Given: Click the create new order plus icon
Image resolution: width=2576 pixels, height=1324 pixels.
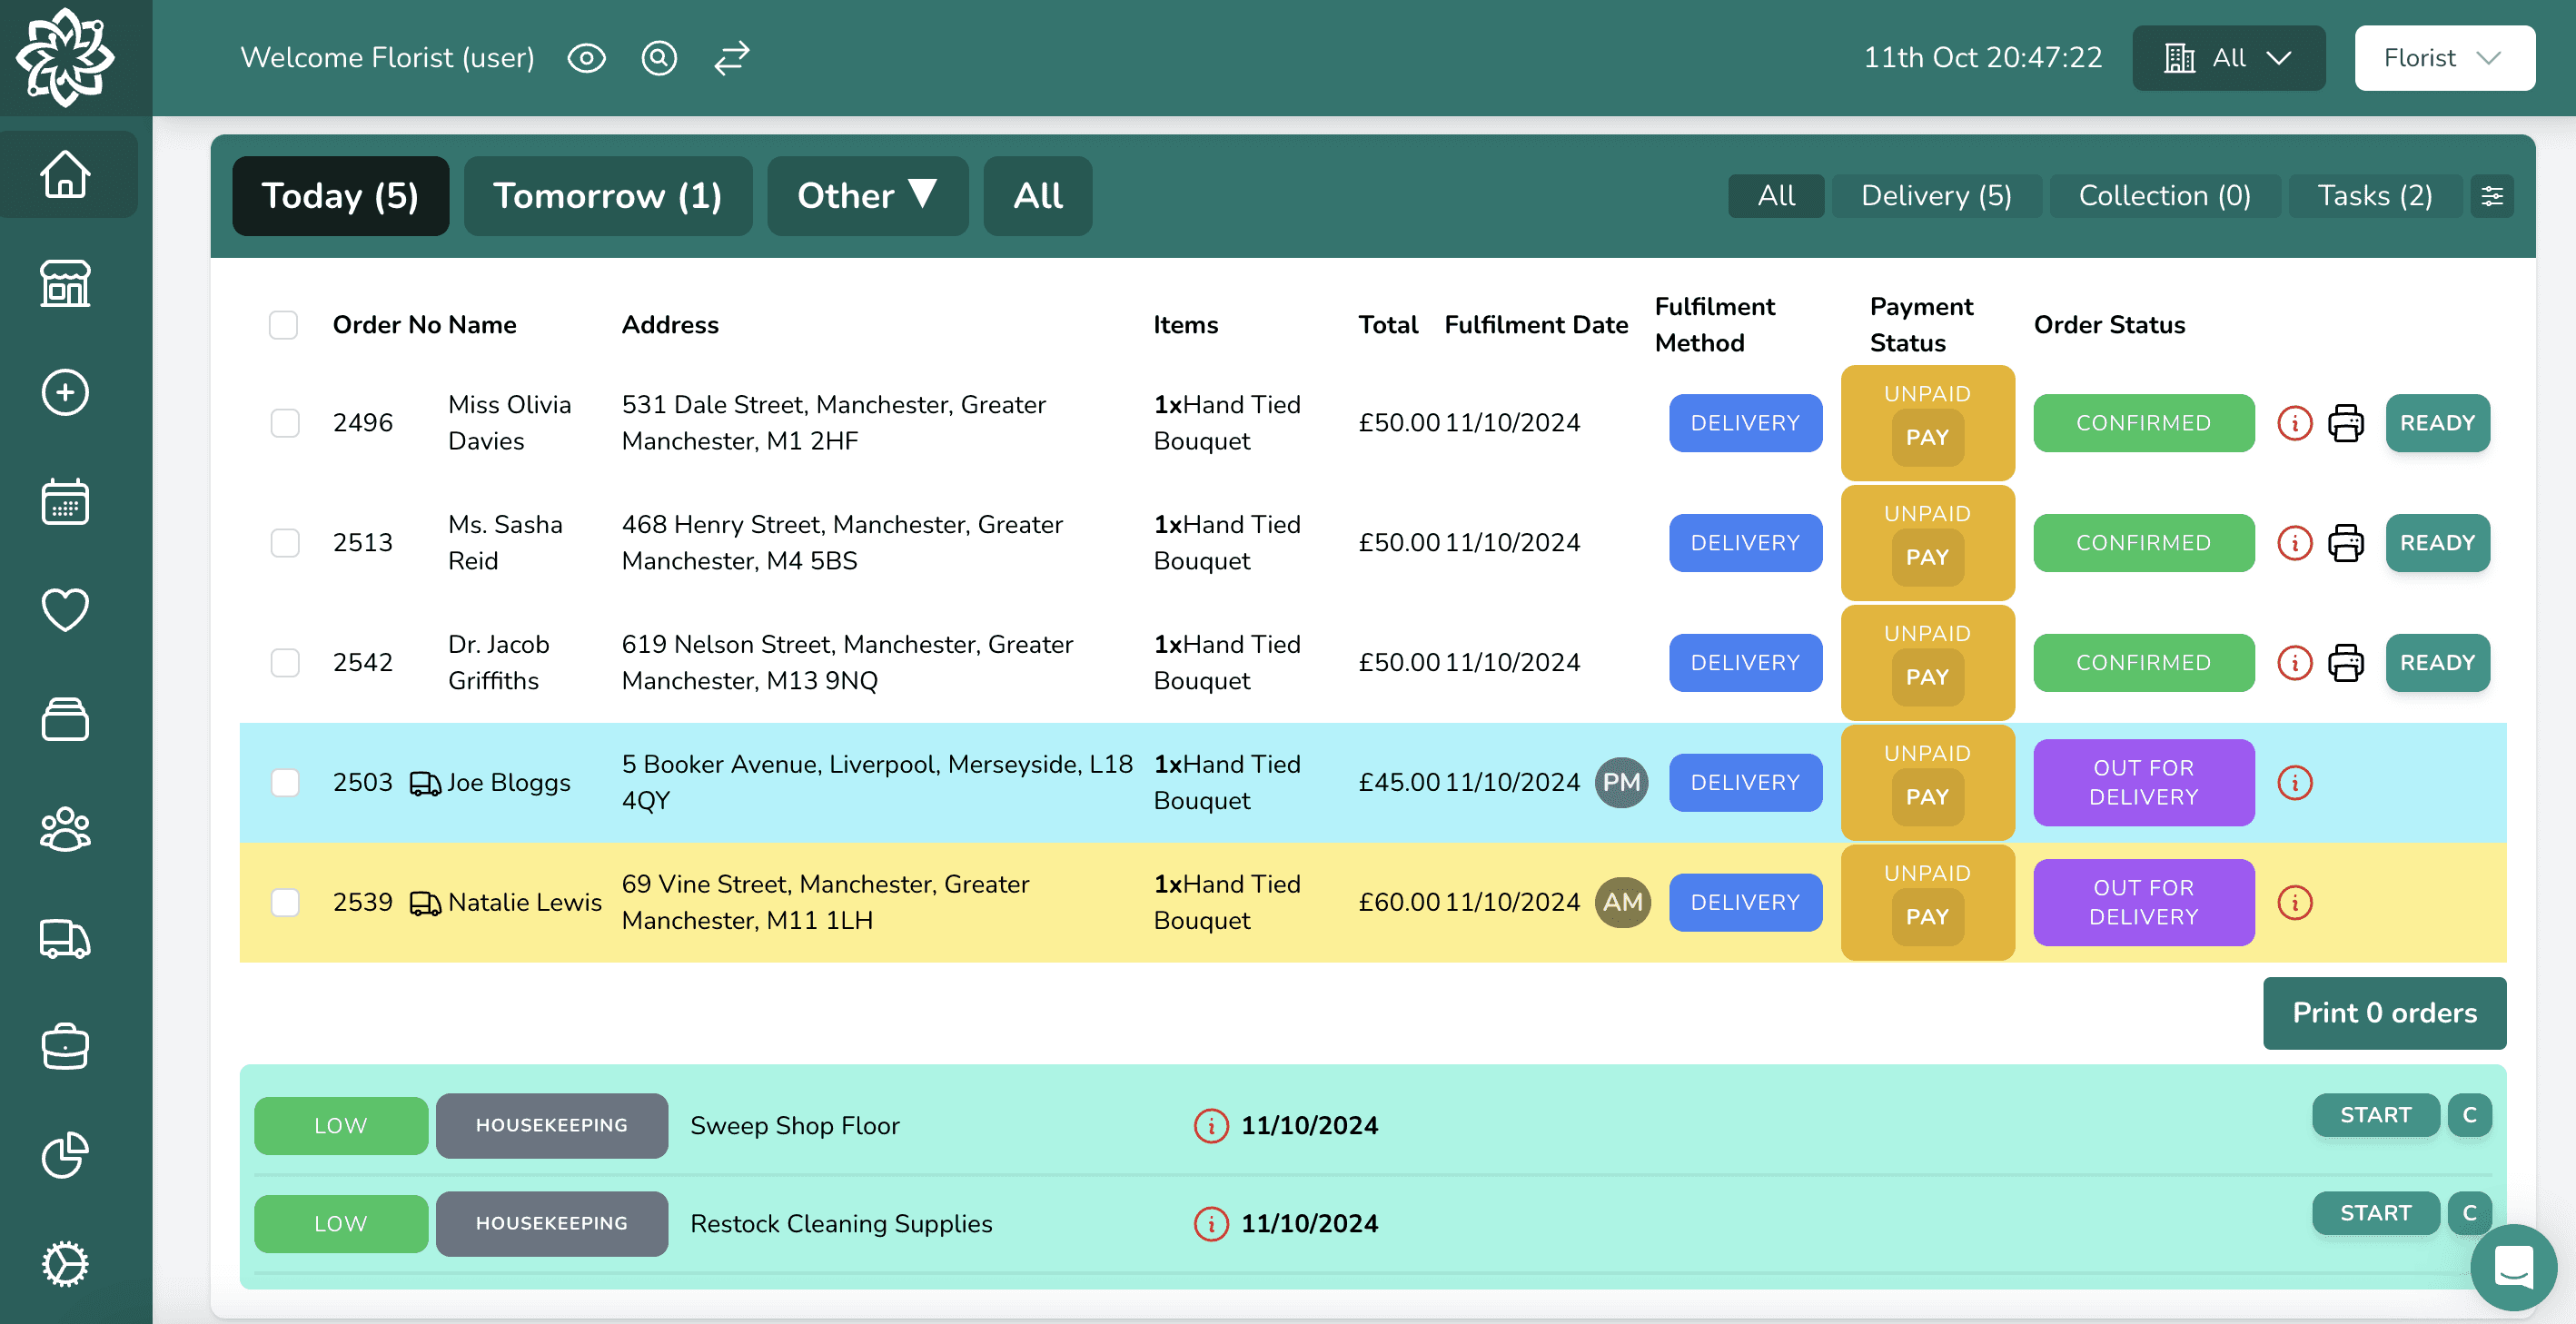Looking at the screenshot, I should tap(63, 391).
